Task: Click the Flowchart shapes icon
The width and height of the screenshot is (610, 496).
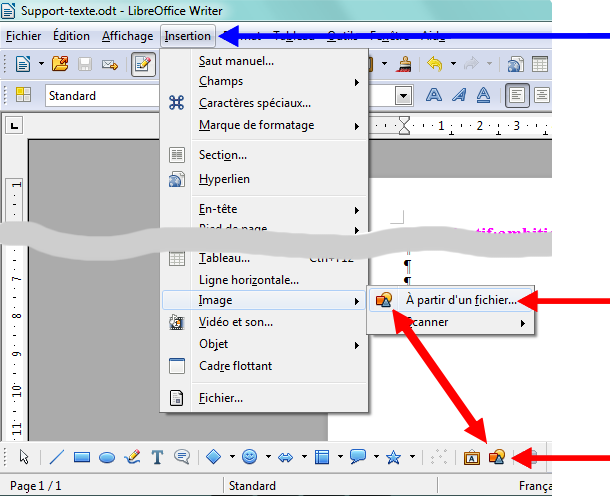Action: click(322, 457)
